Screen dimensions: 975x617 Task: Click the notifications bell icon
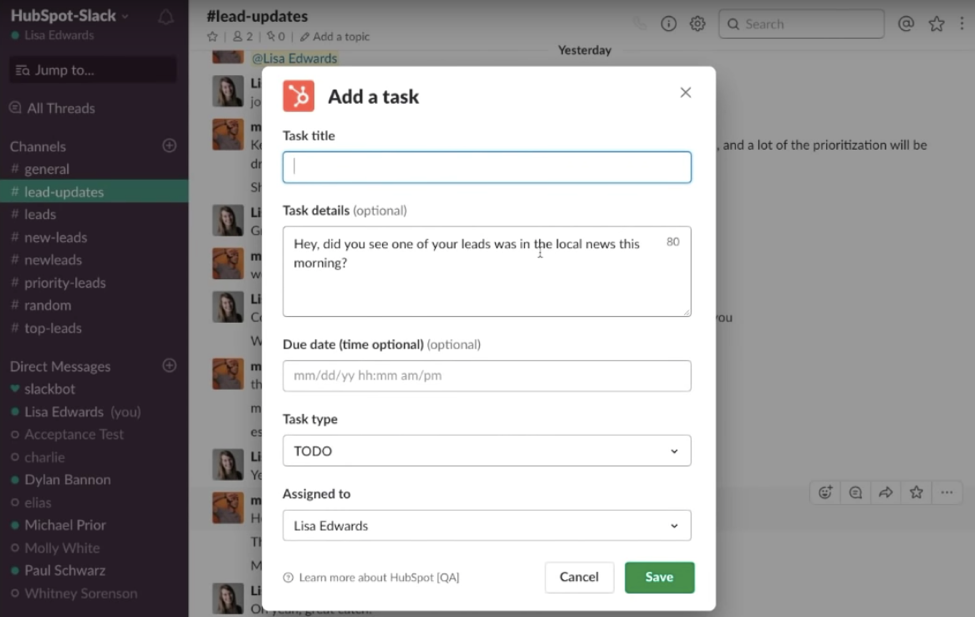click(165, 17)
